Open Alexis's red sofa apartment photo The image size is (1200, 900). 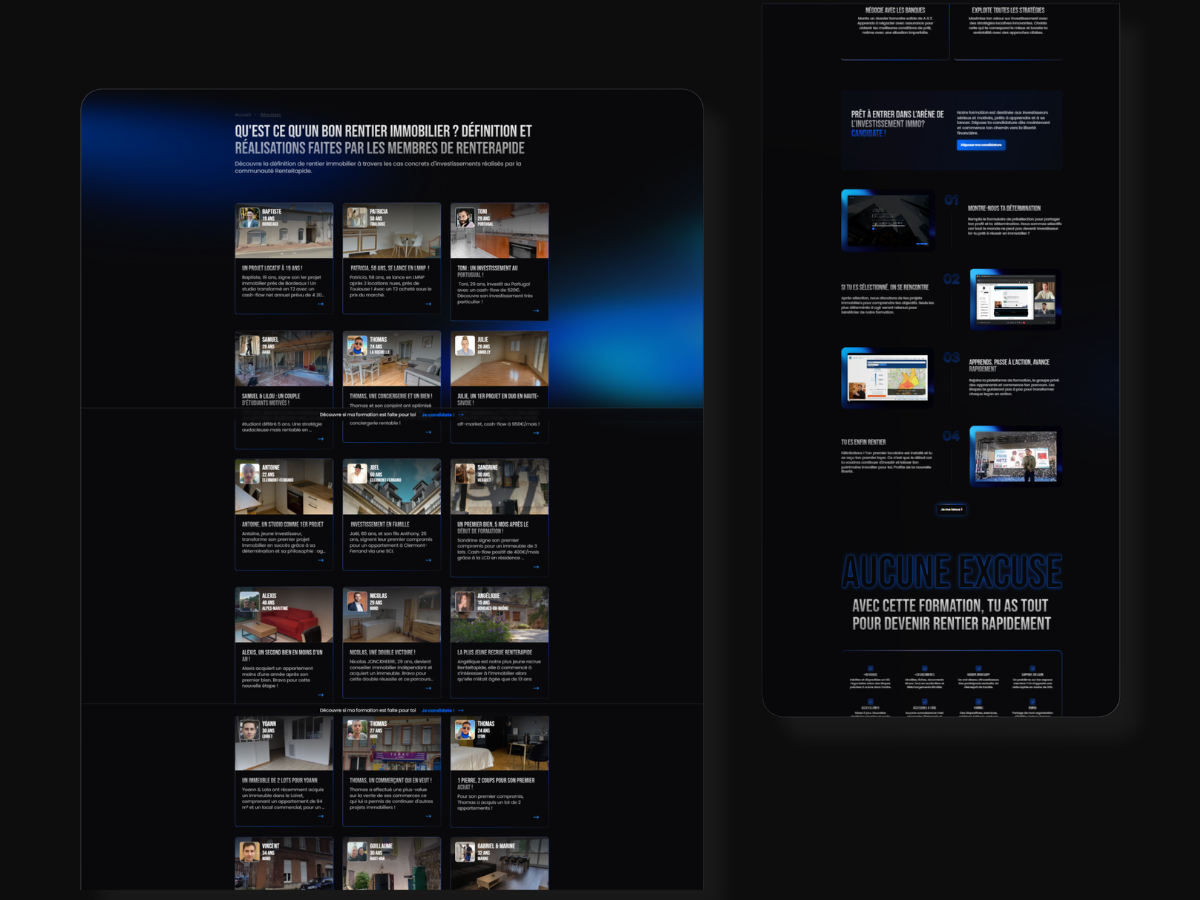pos(284,615)
